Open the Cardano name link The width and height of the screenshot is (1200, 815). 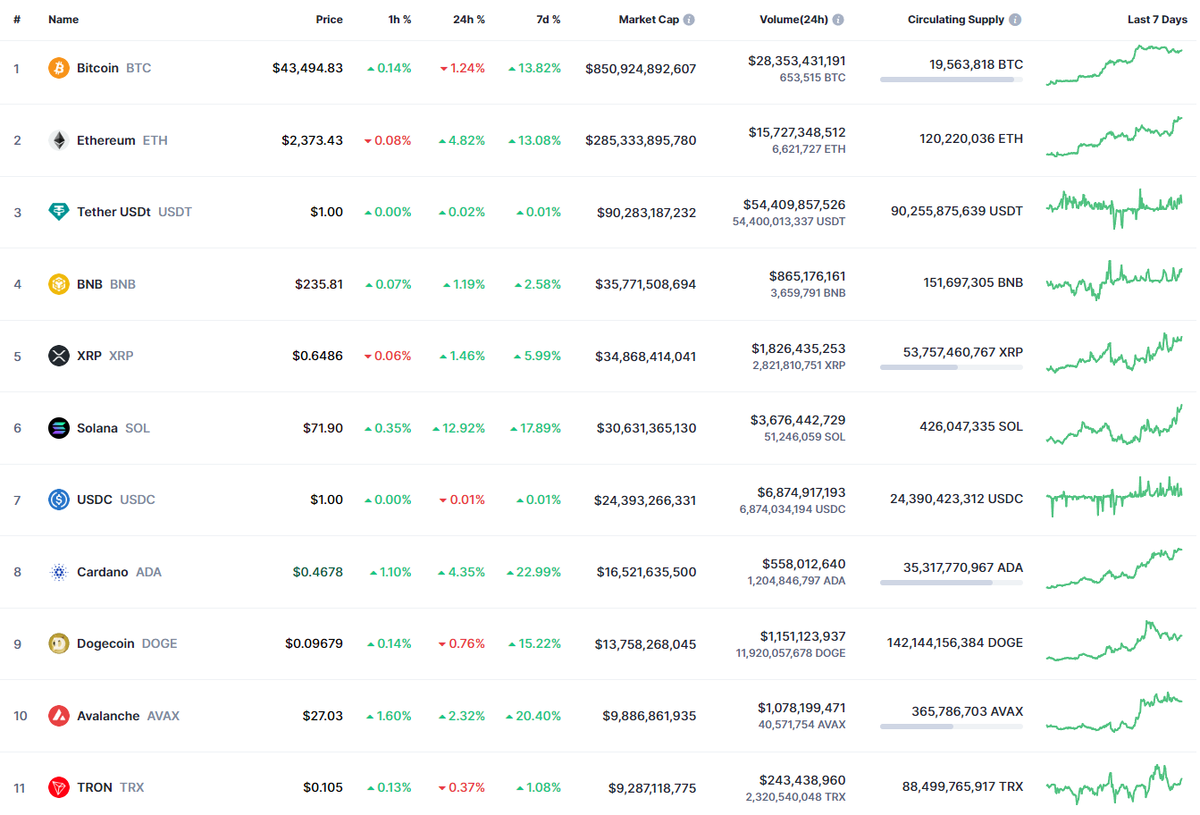click(103, 572)
